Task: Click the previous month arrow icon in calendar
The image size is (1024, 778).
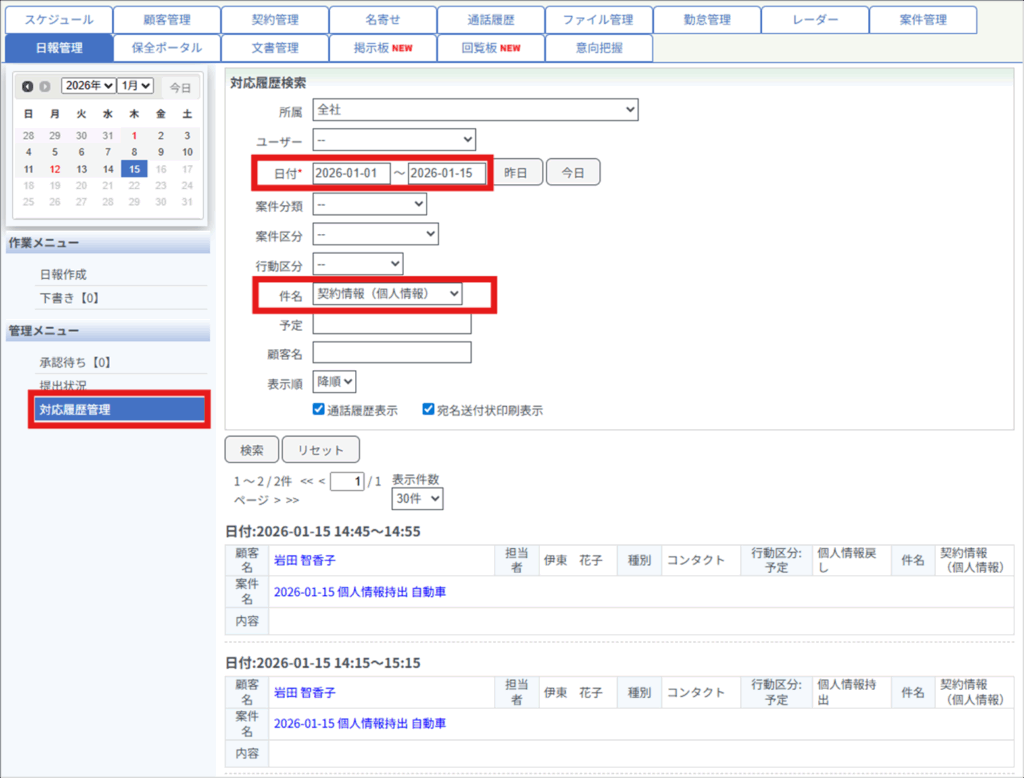Action: [x=27, y=88]
